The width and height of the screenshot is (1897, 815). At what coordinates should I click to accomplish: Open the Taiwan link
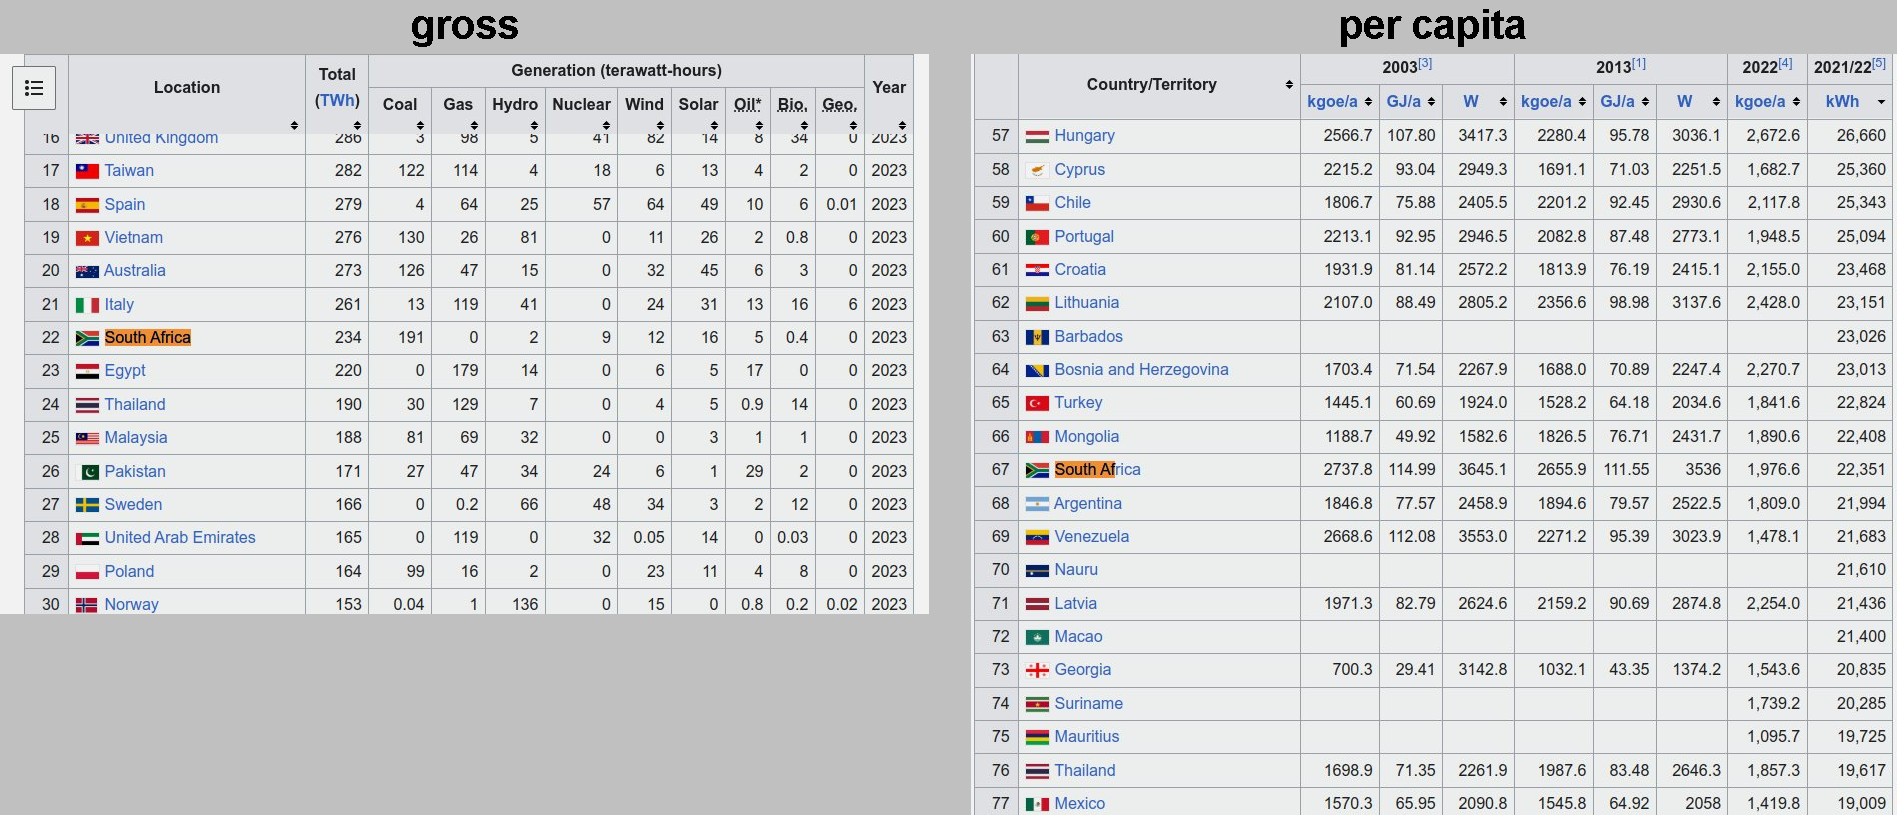tap(129, 171)
